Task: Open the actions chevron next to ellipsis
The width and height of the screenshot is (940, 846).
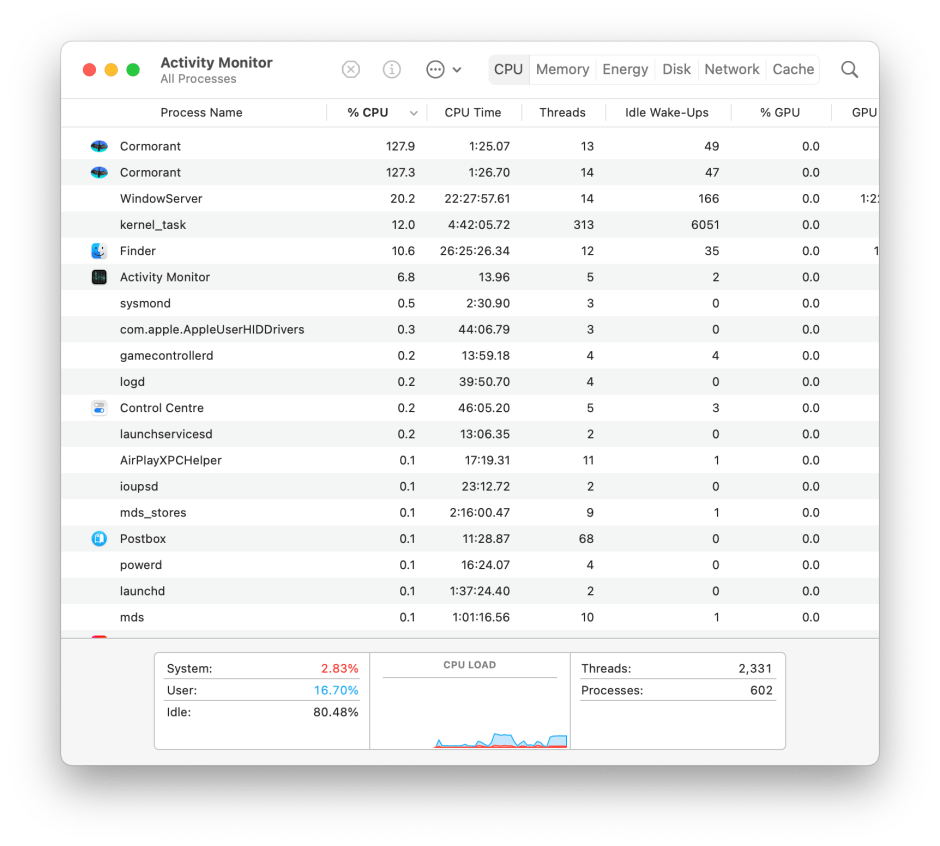Action: (x=455, y=71)
